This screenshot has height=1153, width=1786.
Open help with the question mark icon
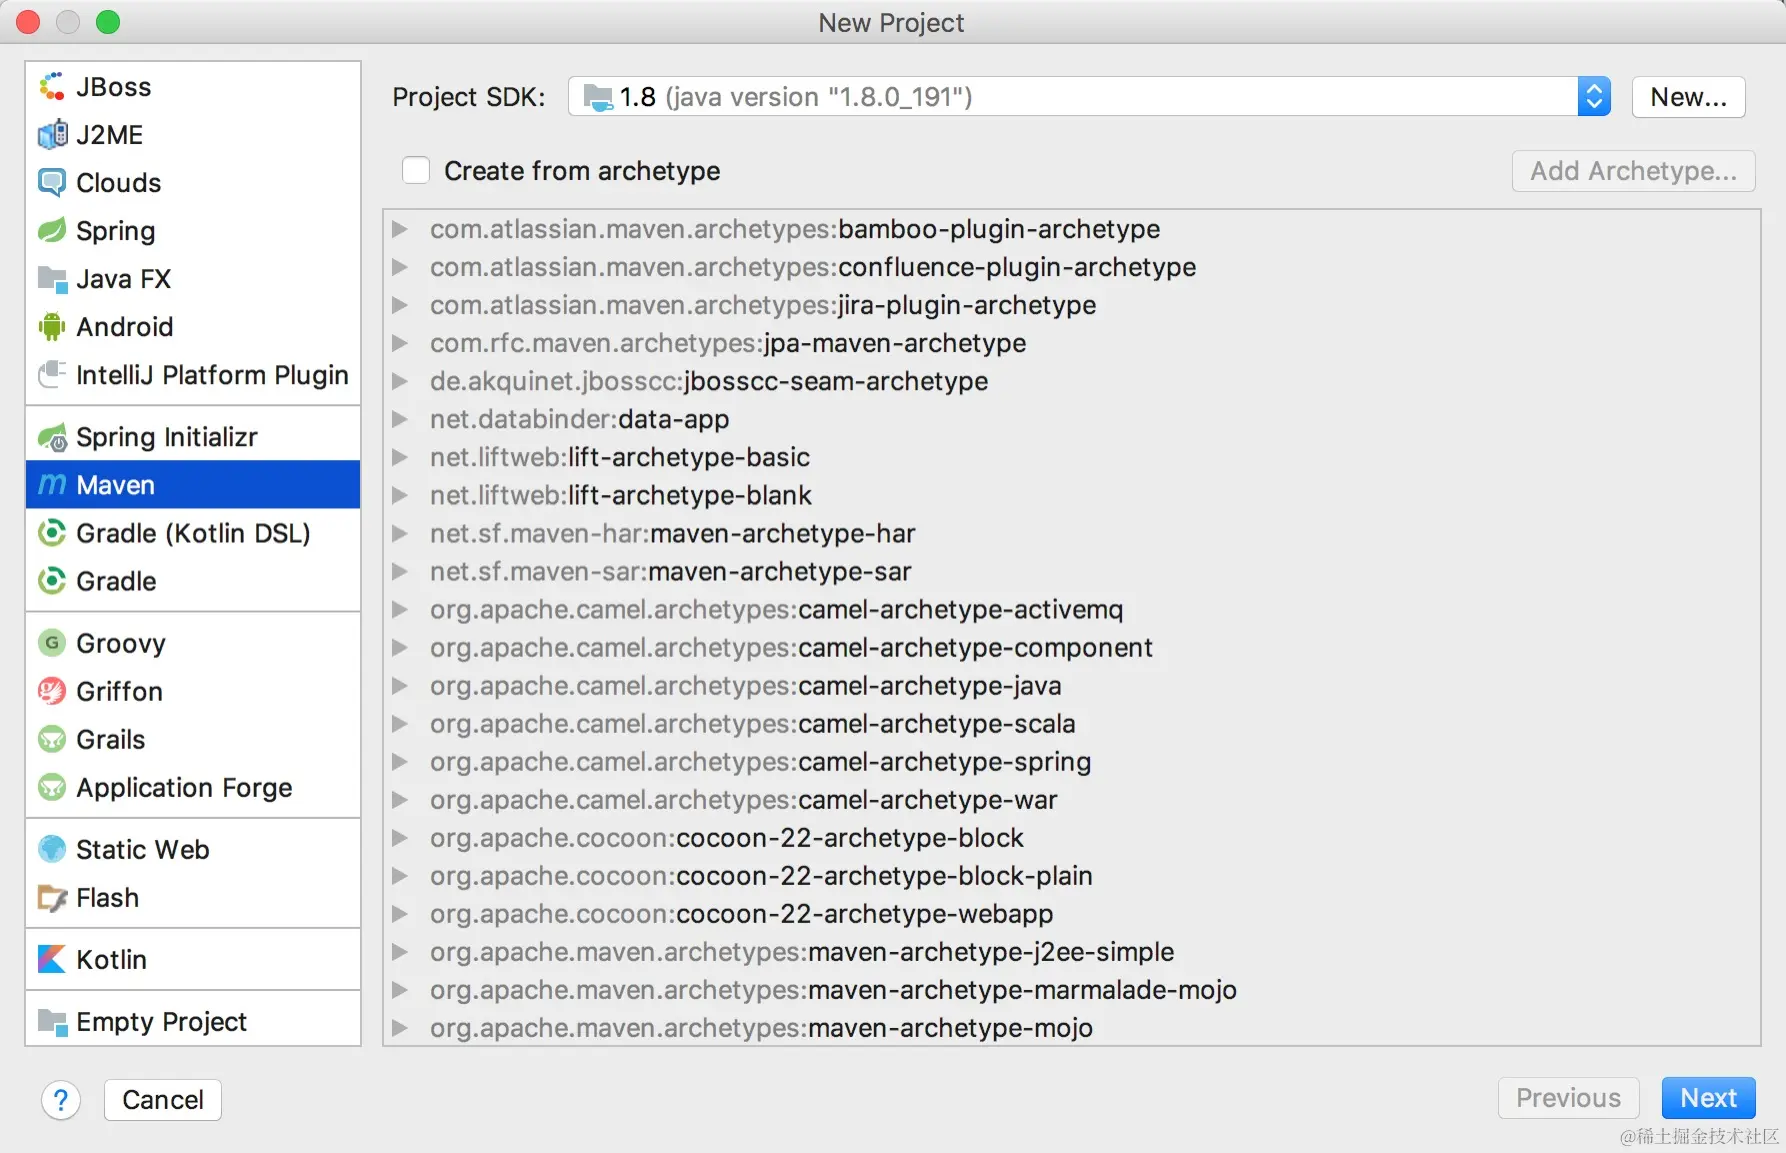(x=61, y=1100)
